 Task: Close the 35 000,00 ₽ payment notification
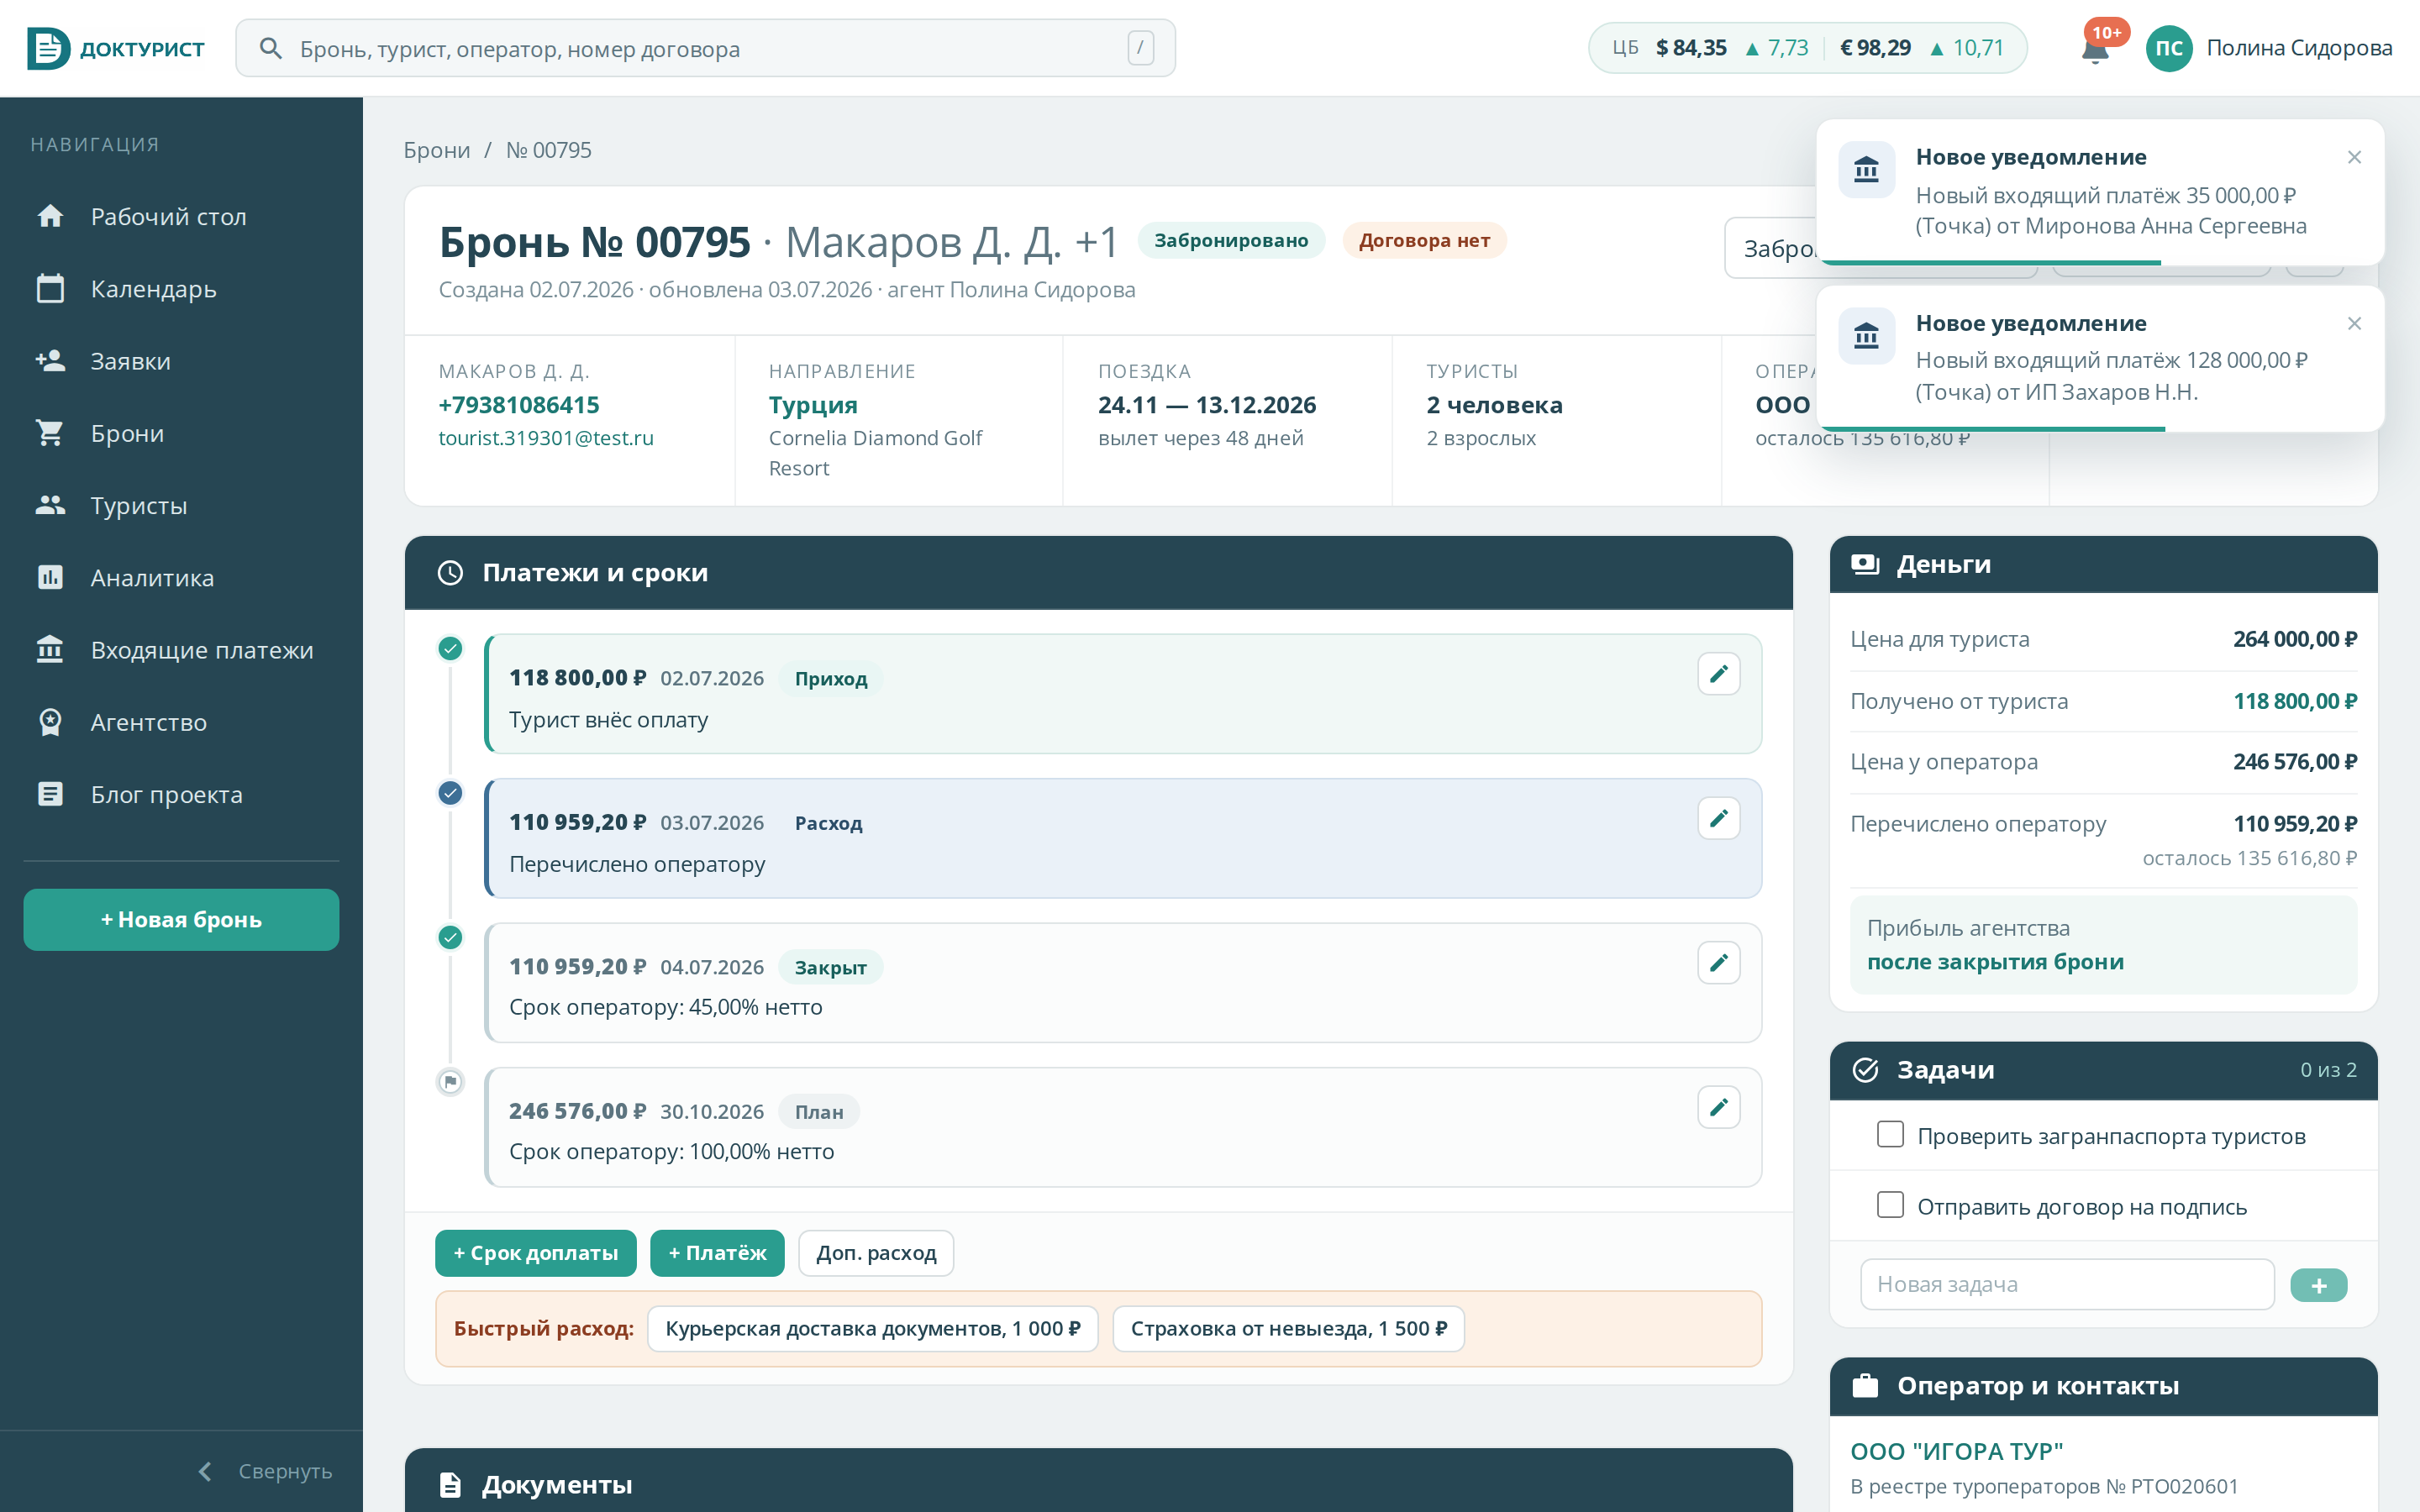2354,157
